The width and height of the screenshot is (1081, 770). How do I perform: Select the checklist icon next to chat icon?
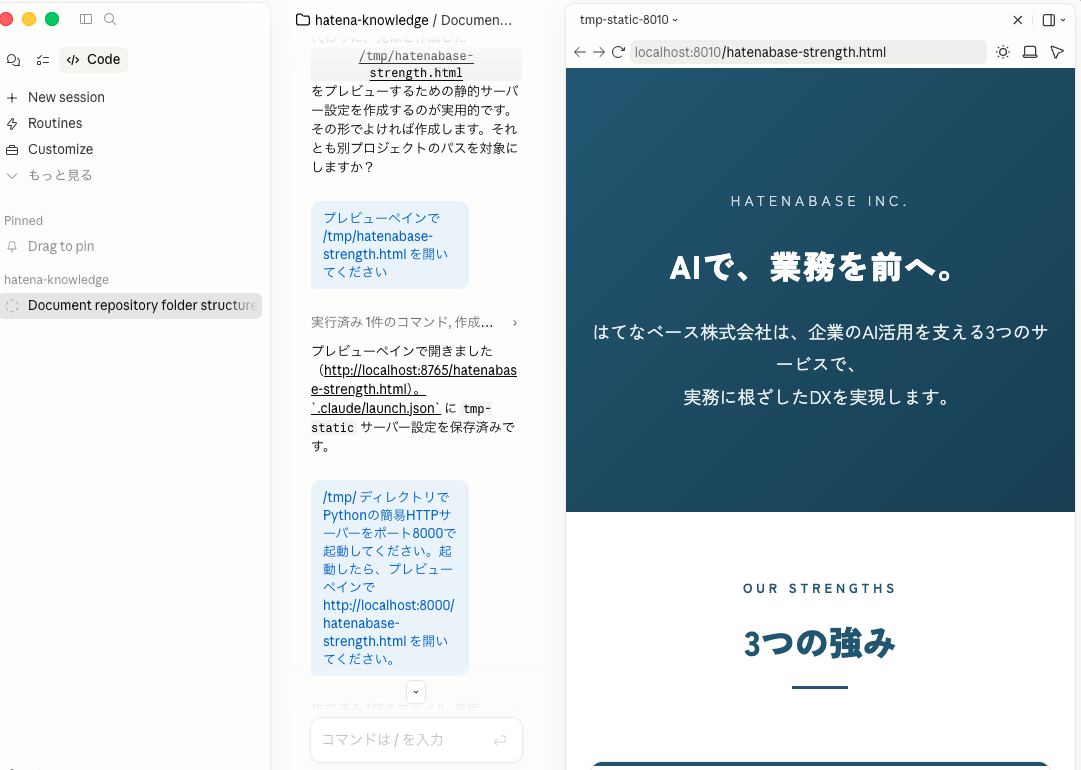pos(42,61)
